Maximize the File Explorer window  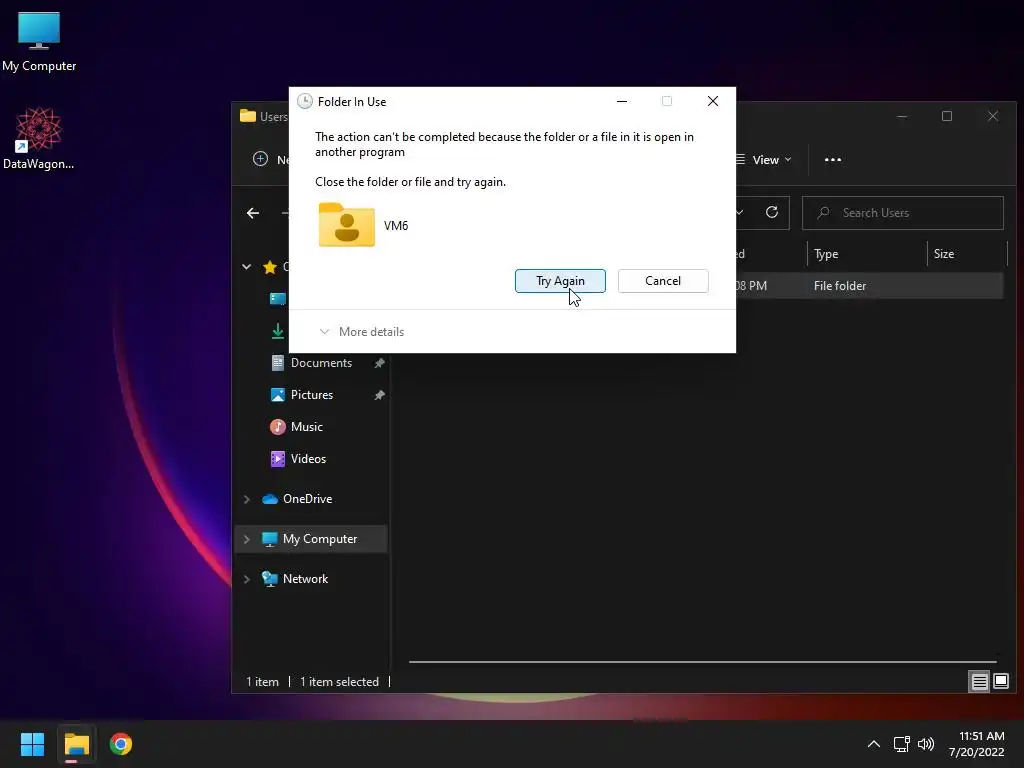tap(947, 116)
